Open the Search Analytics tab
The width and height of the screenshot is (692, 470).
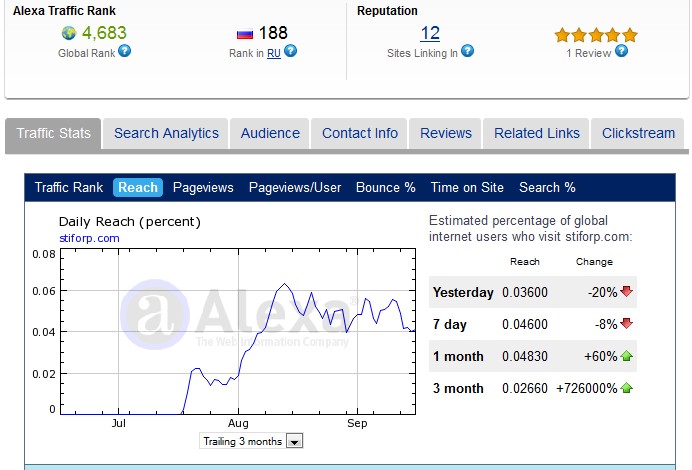tap(166, 133)
